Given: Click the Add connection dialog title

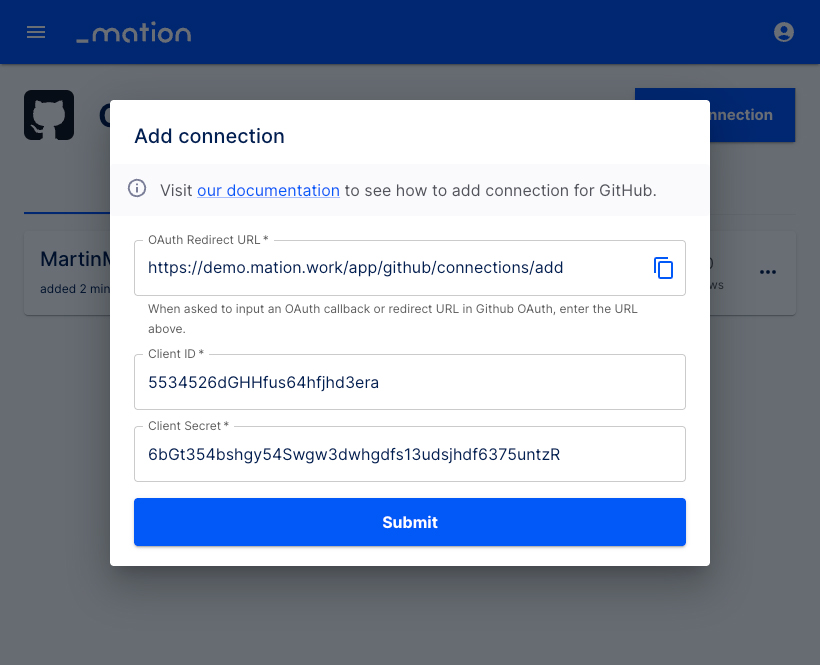Looking at the screenshot, I should pyautogui.click(x=209, y=136).
